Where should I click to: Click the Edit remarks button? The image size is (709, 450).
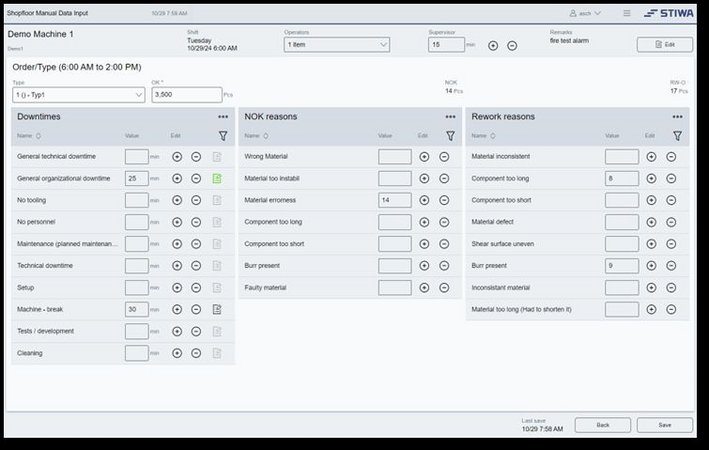[664, 45]
